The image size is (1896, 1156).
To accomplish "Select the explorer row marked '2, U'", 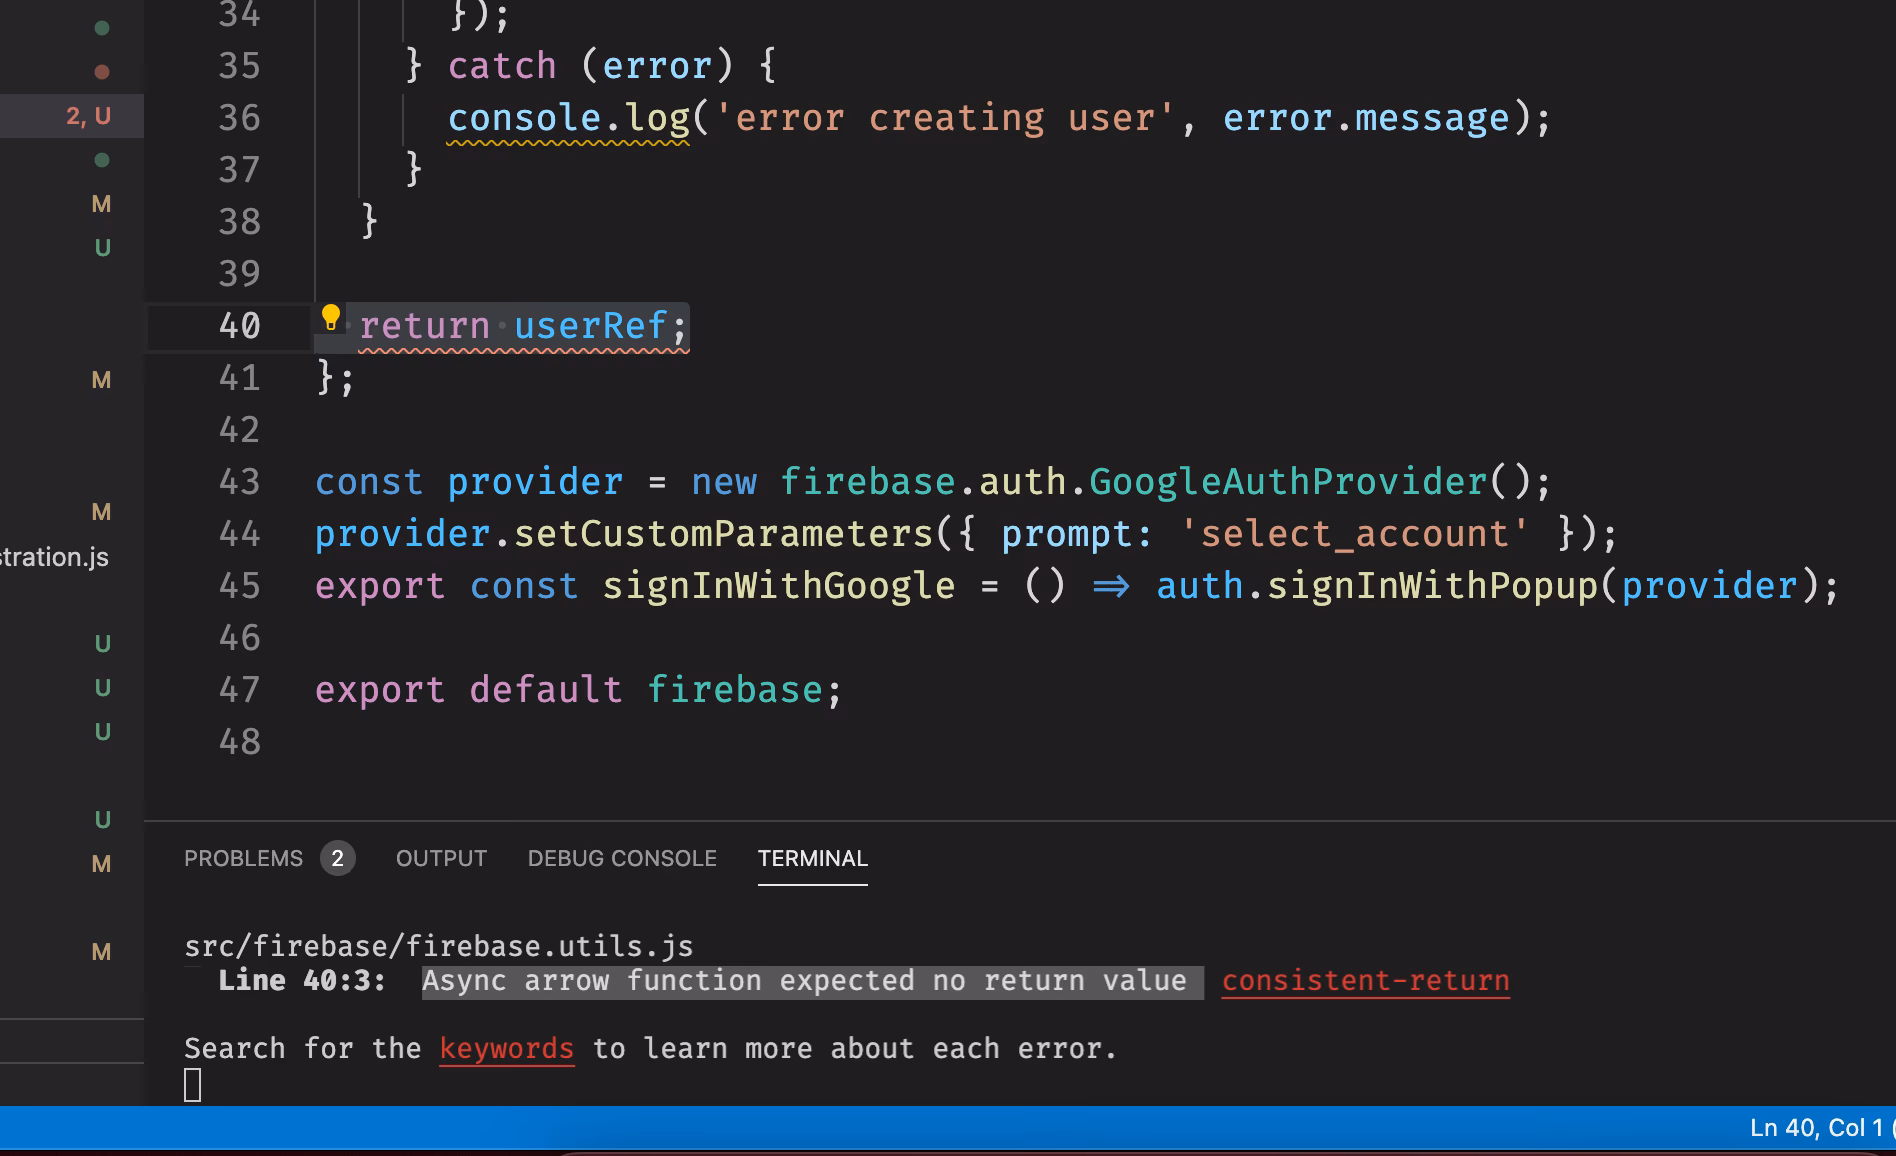I will tap(72, 116).
